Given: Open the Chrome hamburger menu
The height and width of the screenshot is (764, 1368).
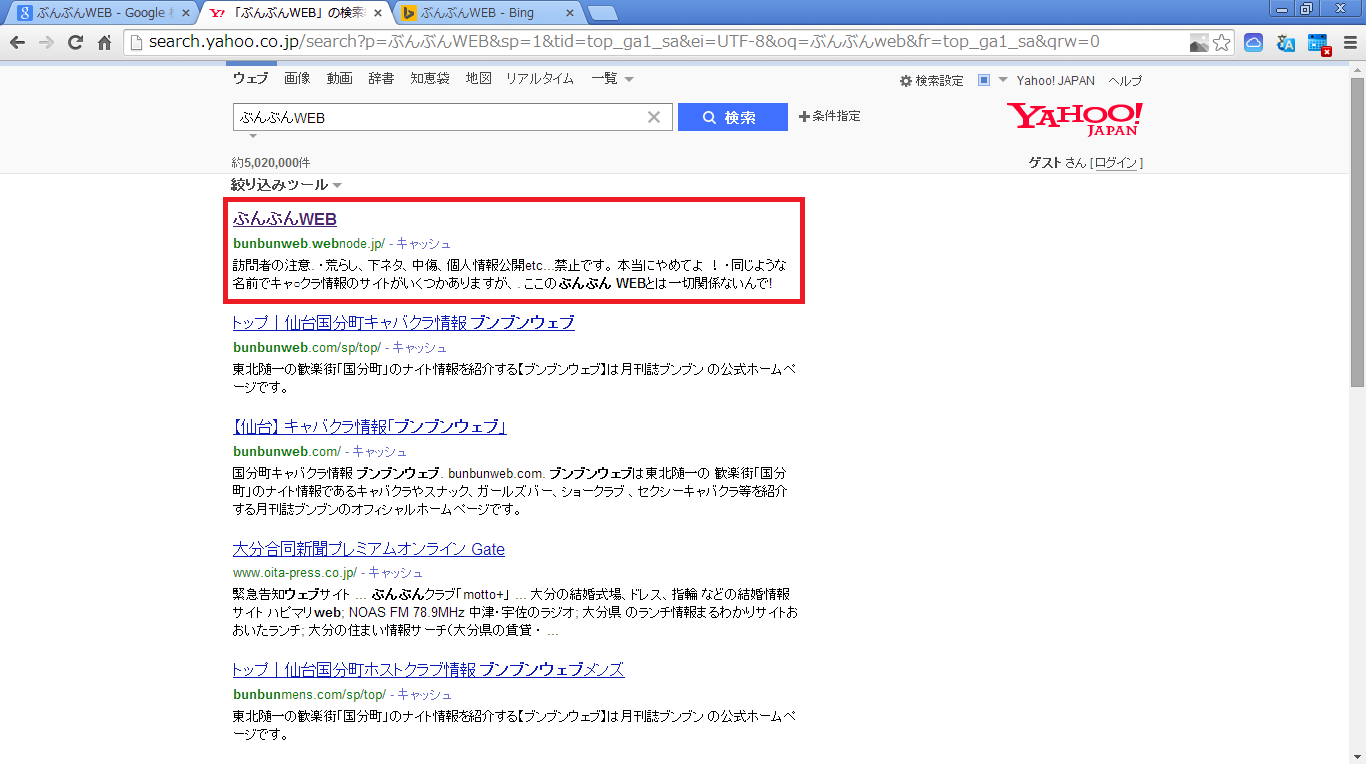Looking at the screenshot, I should (x=1350, y=43).
